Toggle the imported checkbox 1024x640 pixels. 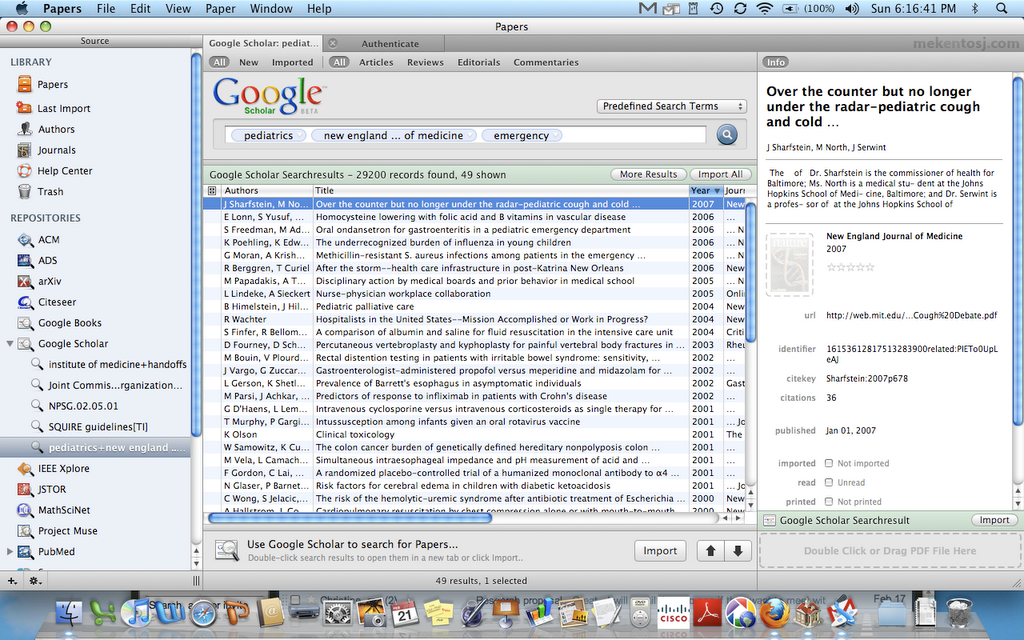click(829, 463)
